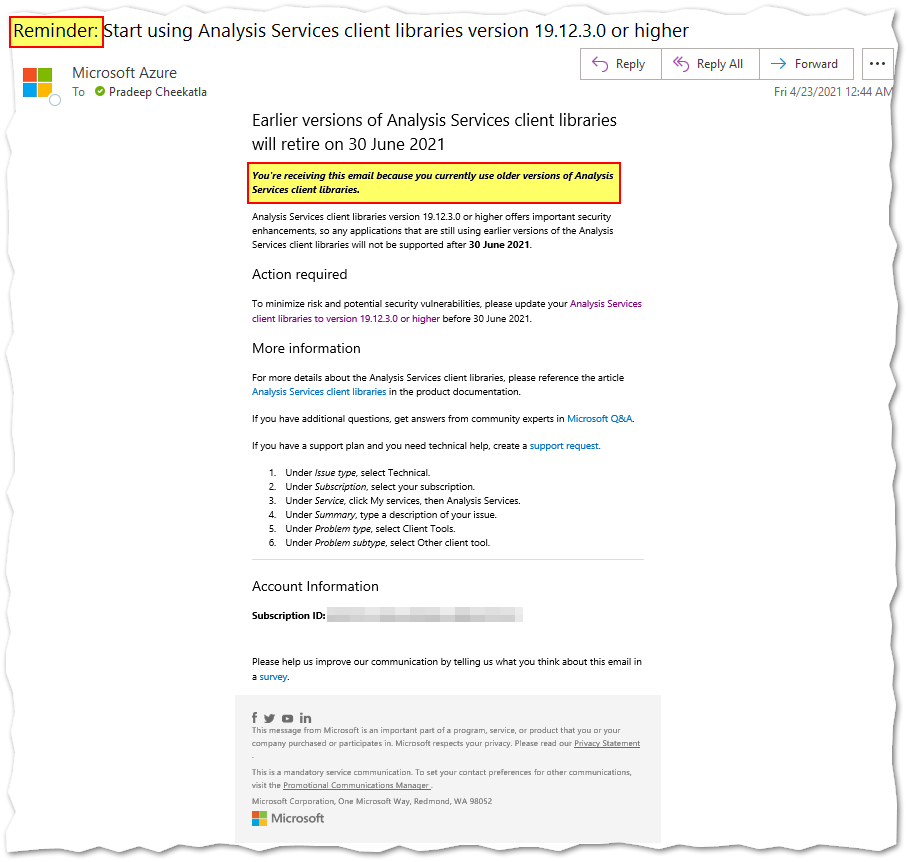Click the Twitter icon in footer
908x862 pixels.
tap(269, 718)
